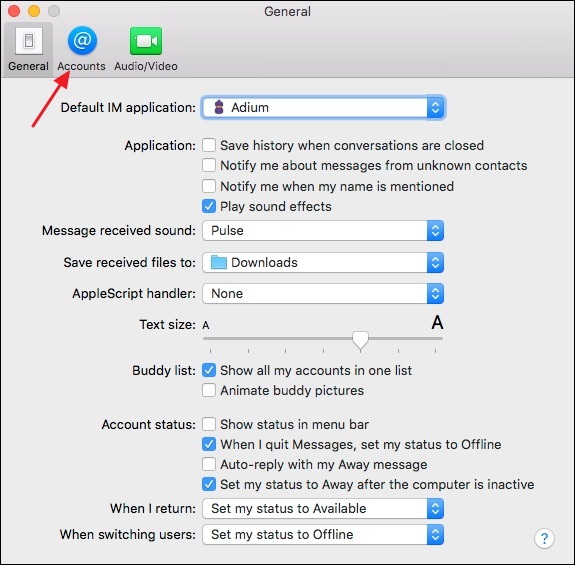Enable Animate buddy pictures

point(209,390)
